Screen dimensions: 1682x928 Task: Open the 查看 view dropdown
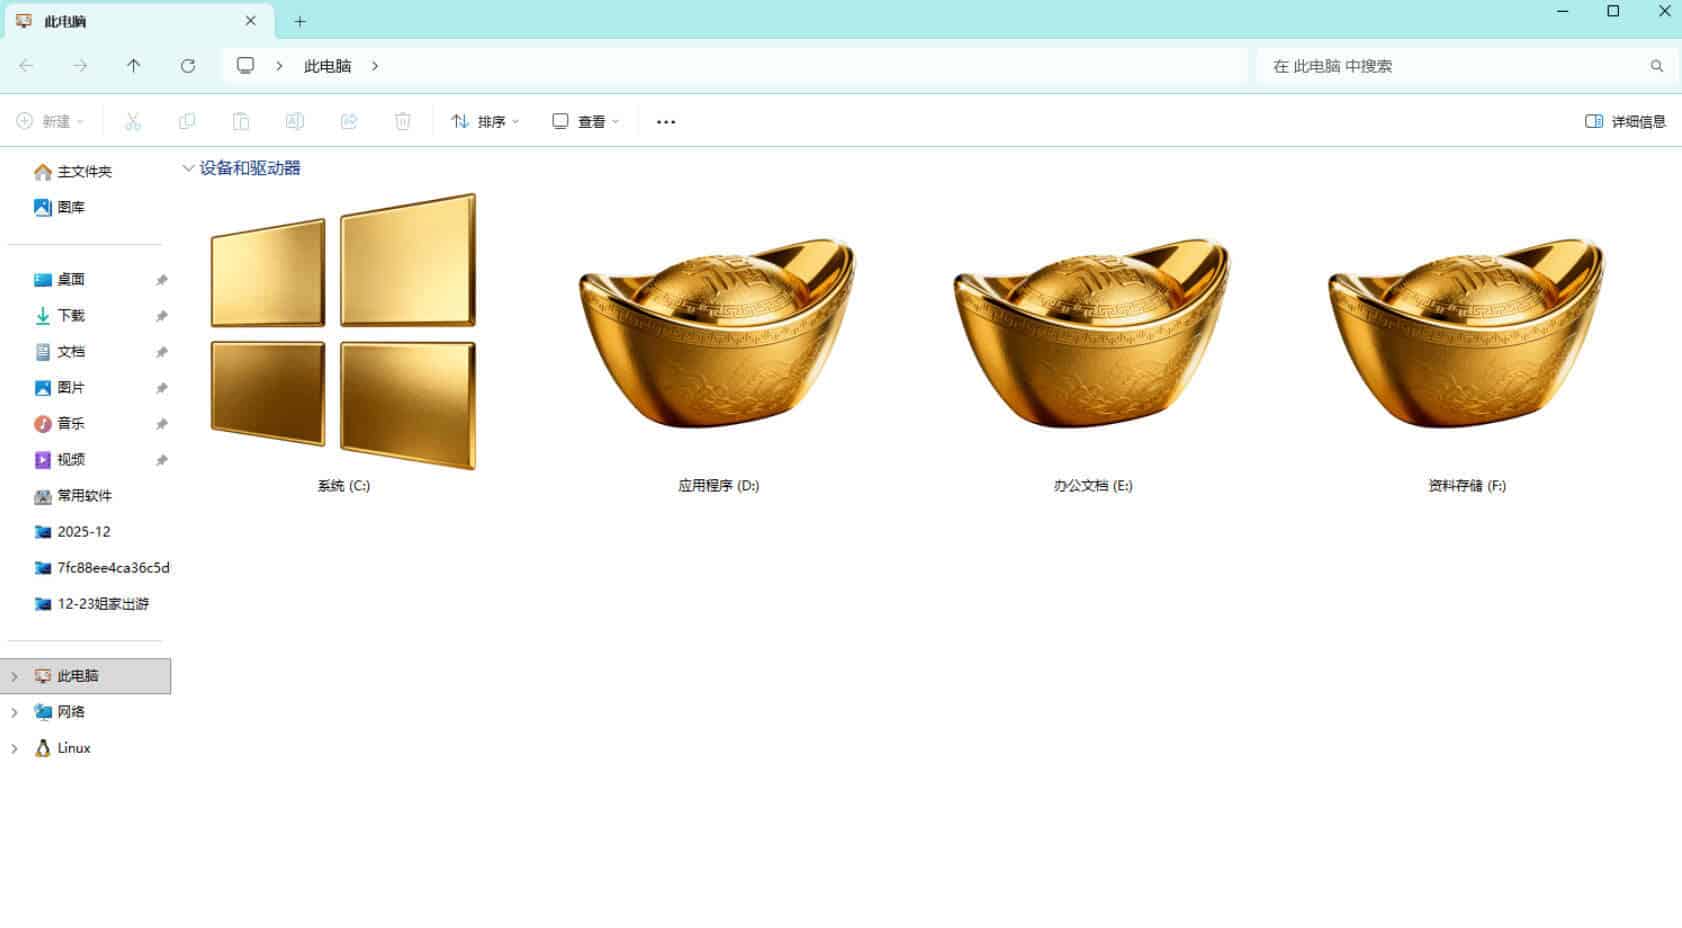[586, 121]
